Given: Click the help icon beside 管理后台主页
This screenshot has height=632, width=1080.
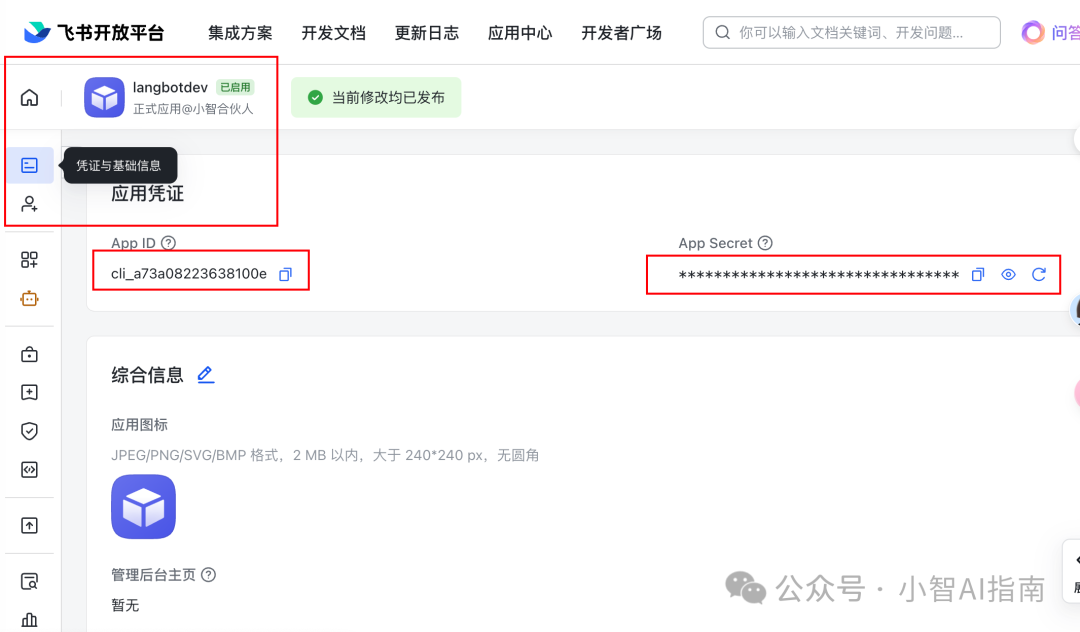Looking at the screenshot, I should pos(209,574).
